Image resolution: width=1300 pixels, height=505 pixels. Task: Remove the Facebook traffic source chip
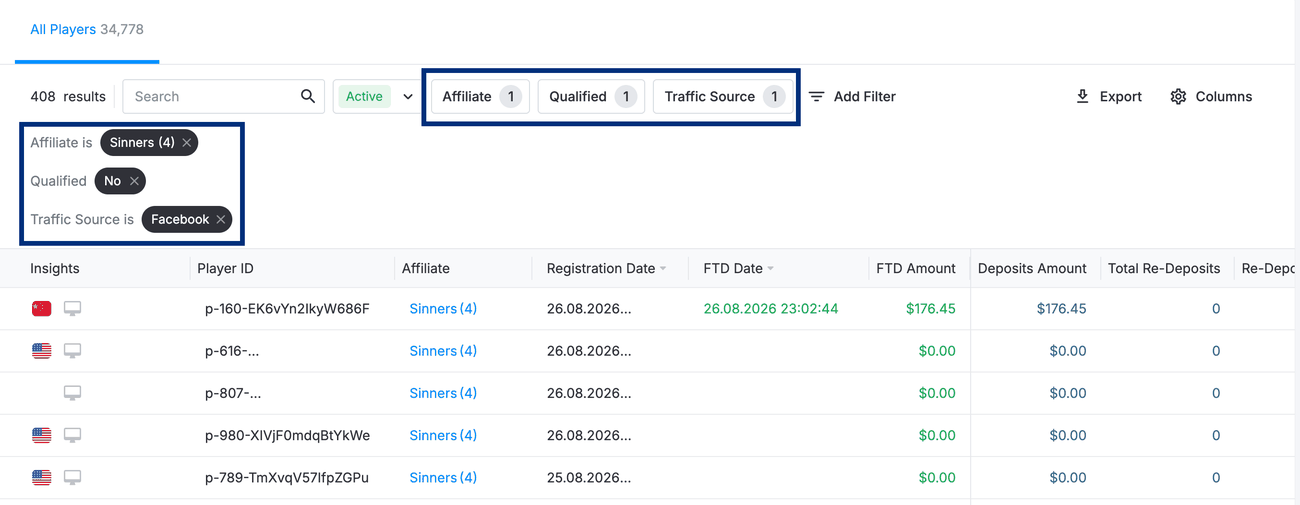click(220, 219)
